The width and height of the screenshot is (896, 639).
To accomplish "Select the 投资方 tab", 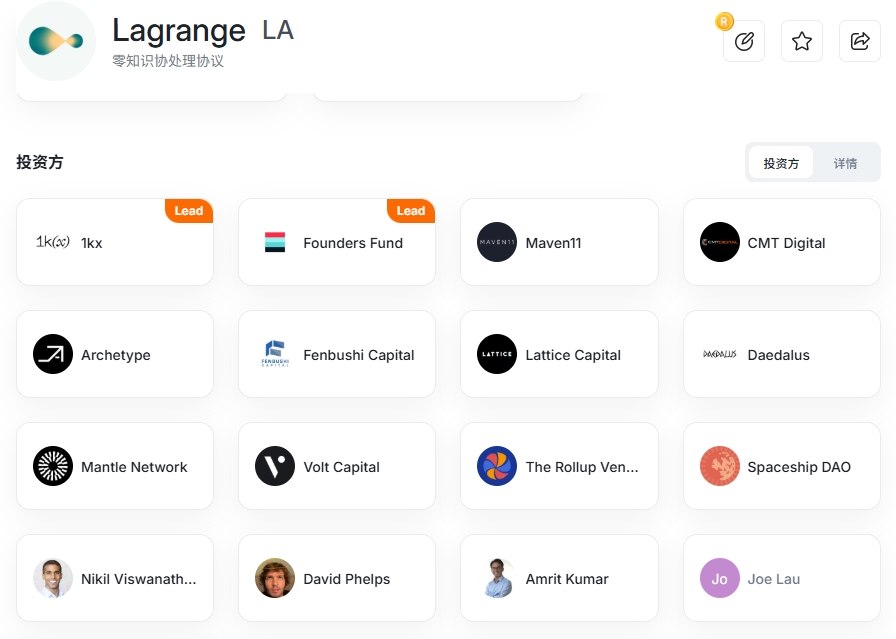I will click(781, 163).
